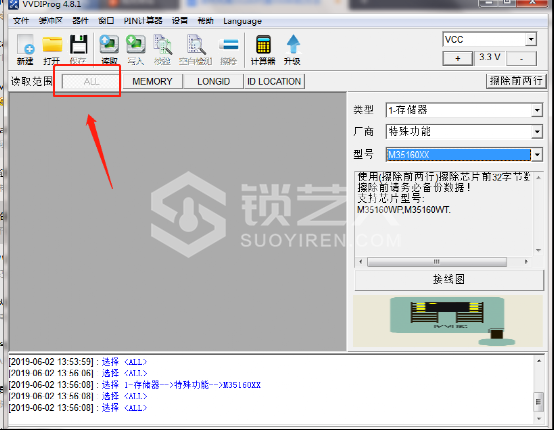Viewport: 554px width, 430px height.
Task: Open the 型号 M35160XX model dropdown
Action: pos(537,154)
